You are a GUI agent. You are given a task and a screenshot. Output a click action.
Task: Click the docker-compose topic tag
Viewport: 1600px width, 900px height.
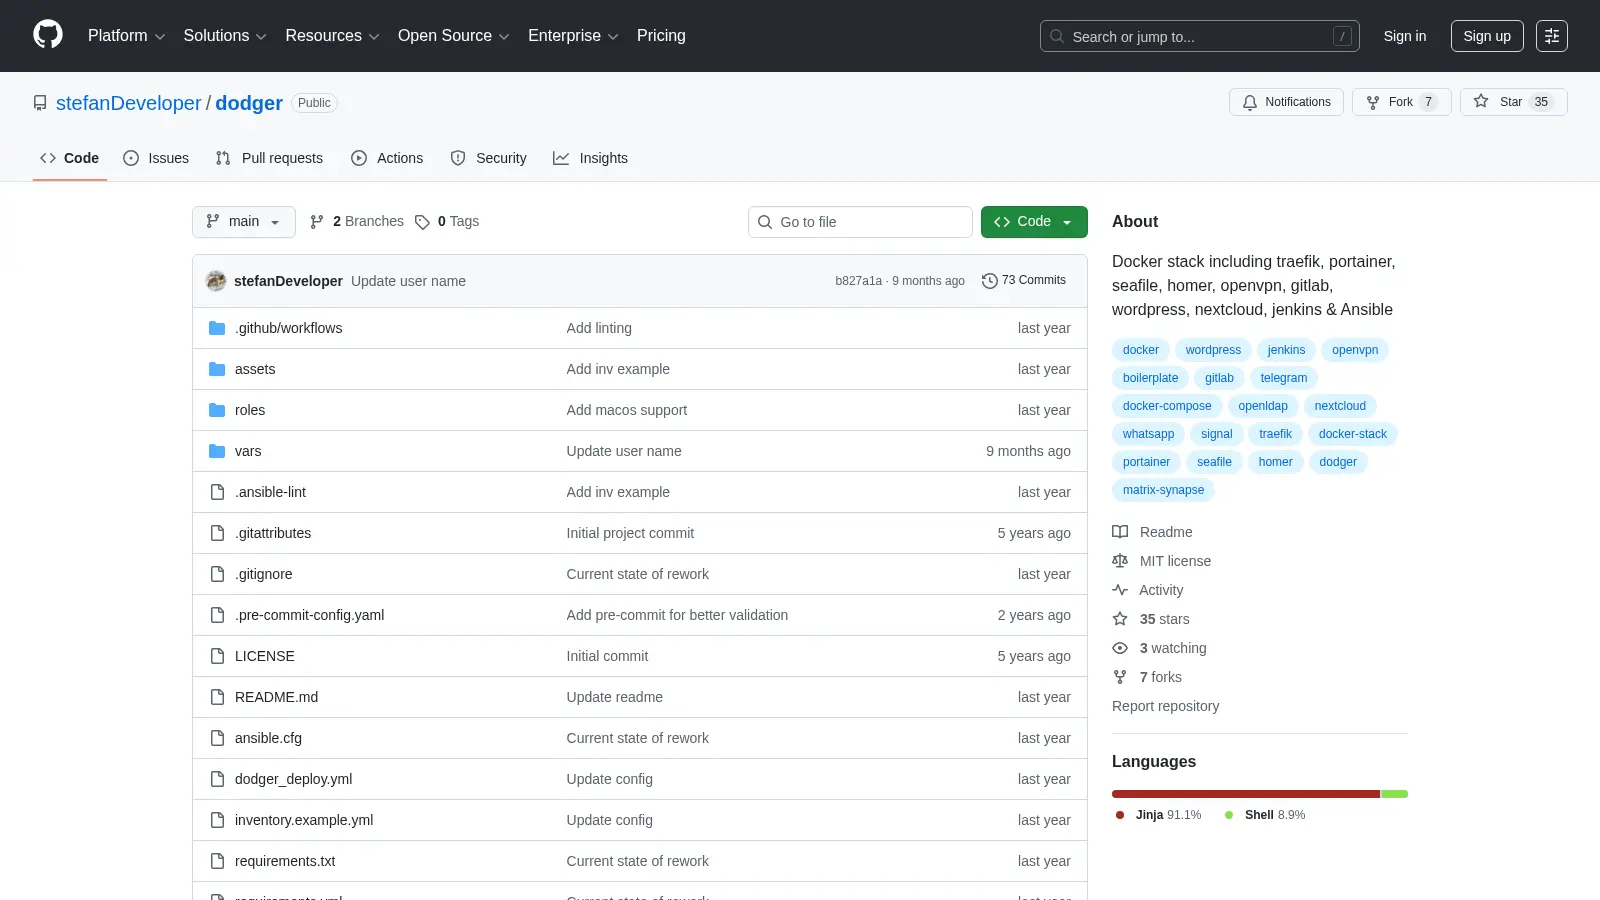tap(1167, 406)
